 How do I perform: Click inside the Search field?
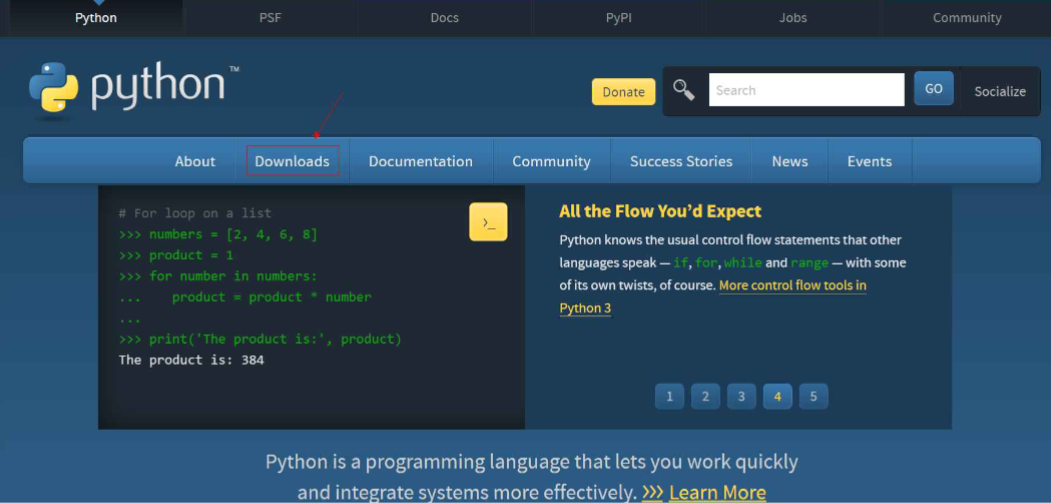tap(807, 90)
